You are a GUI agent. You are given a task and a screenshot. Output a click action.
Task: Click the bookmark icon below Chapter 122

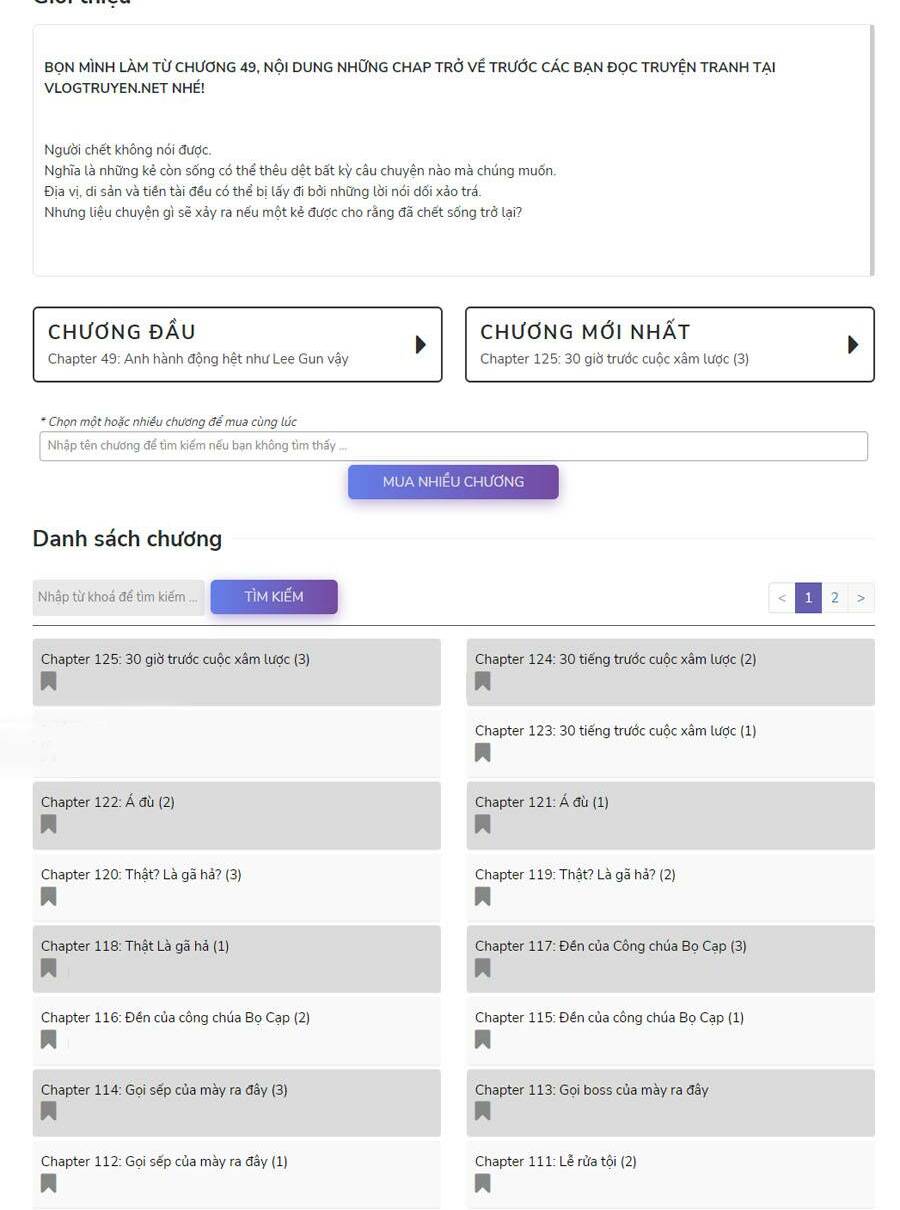[48, 825]
